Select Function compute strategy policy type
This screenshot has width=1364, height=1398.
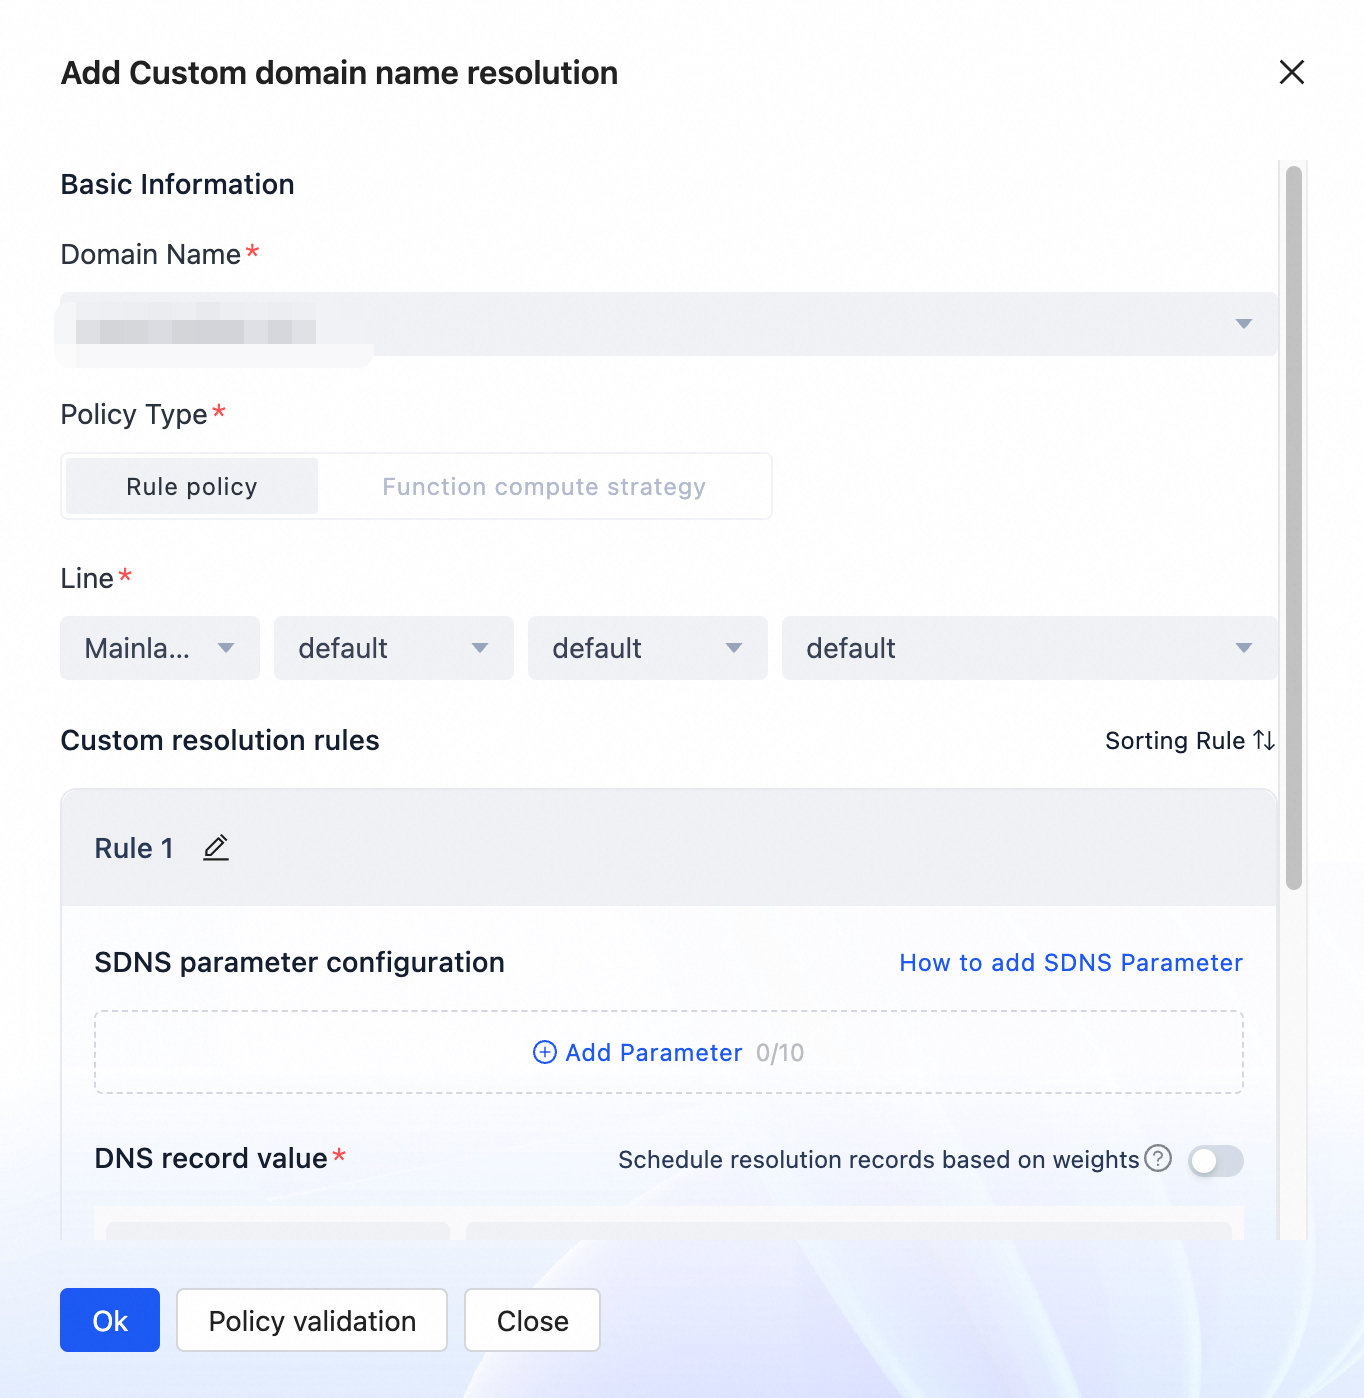[x=544, y=486]
